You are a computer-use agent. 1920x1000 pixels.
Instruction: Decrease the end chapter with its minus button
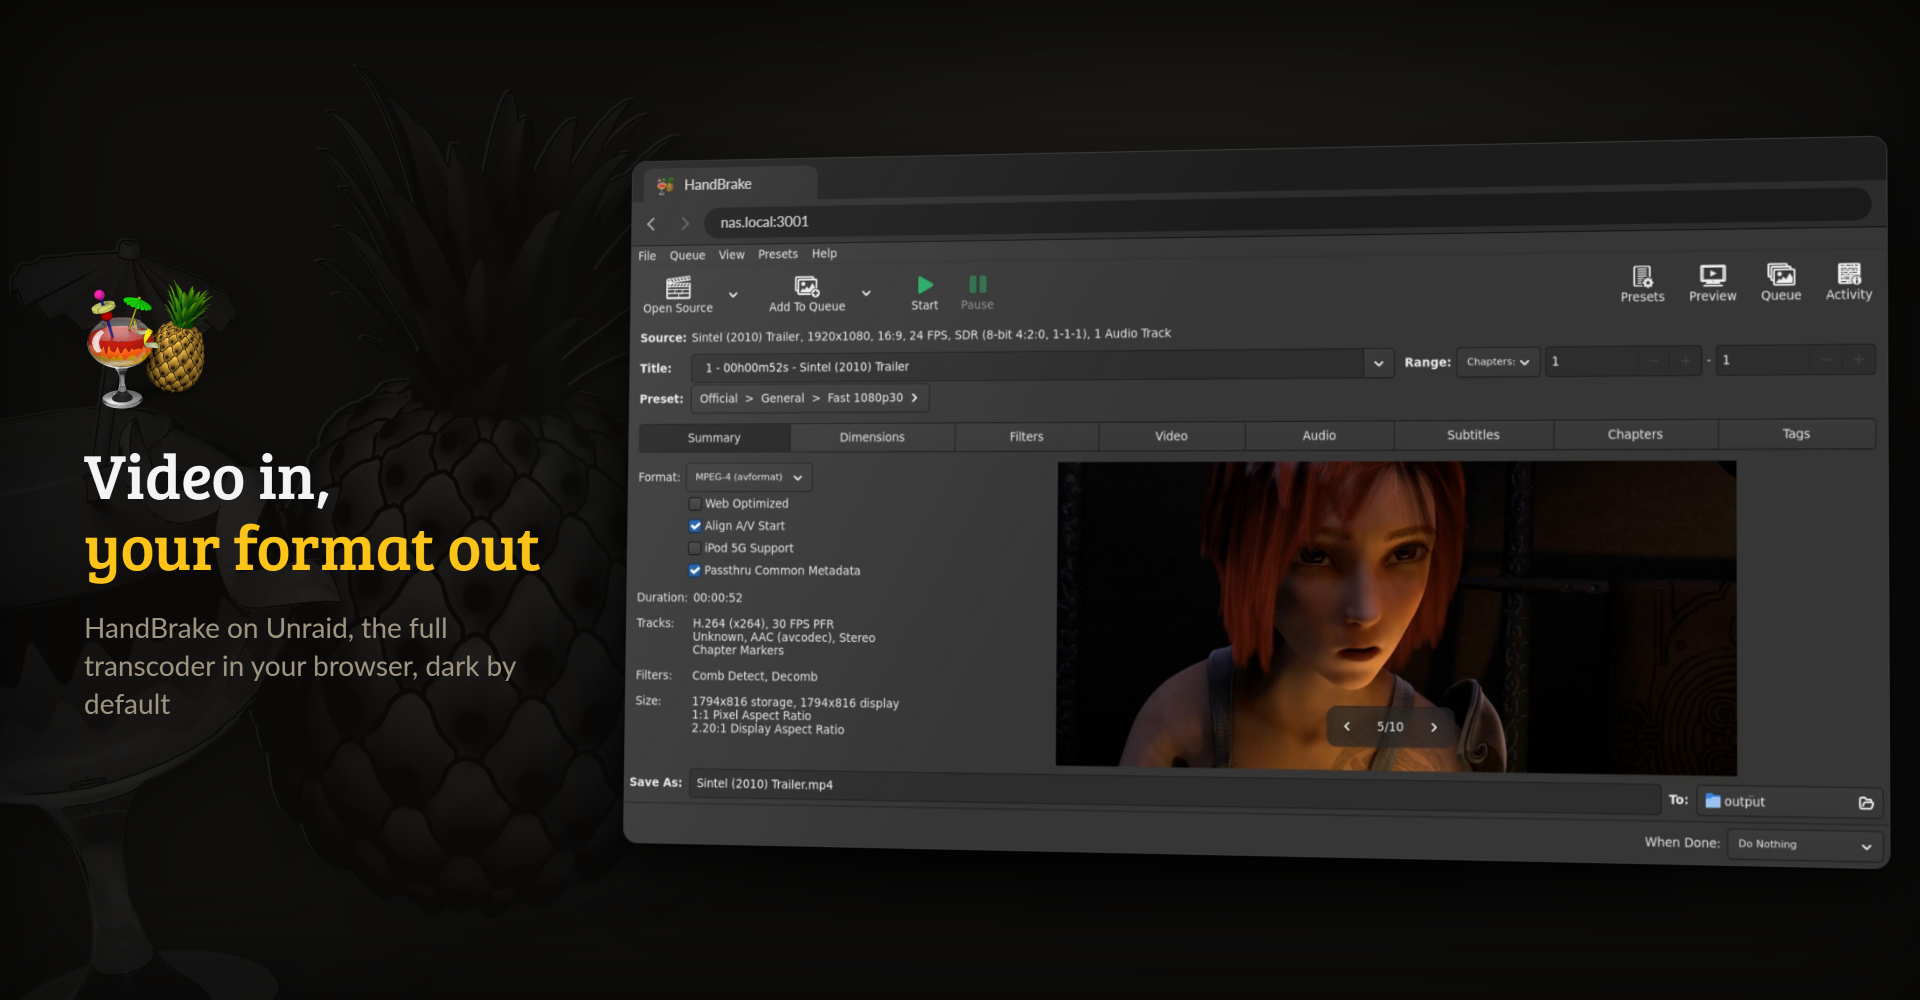coord(1826,359)
